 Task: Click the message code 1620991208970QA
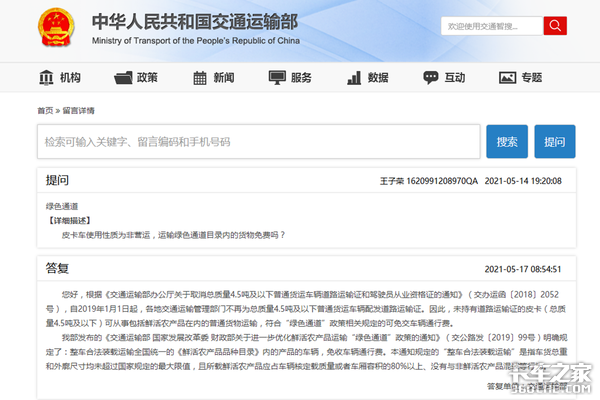pos(442,181)
